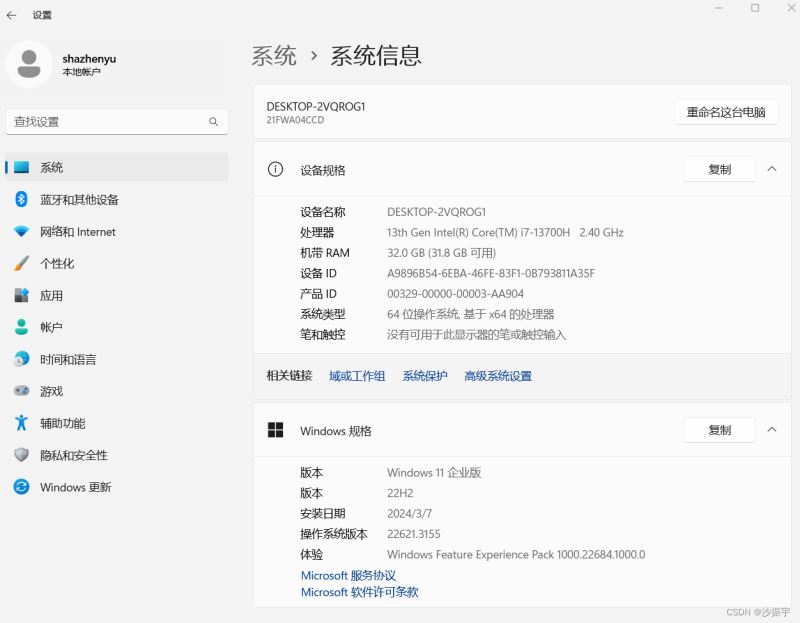Click the person icon beside 帐户

point(21,327)
